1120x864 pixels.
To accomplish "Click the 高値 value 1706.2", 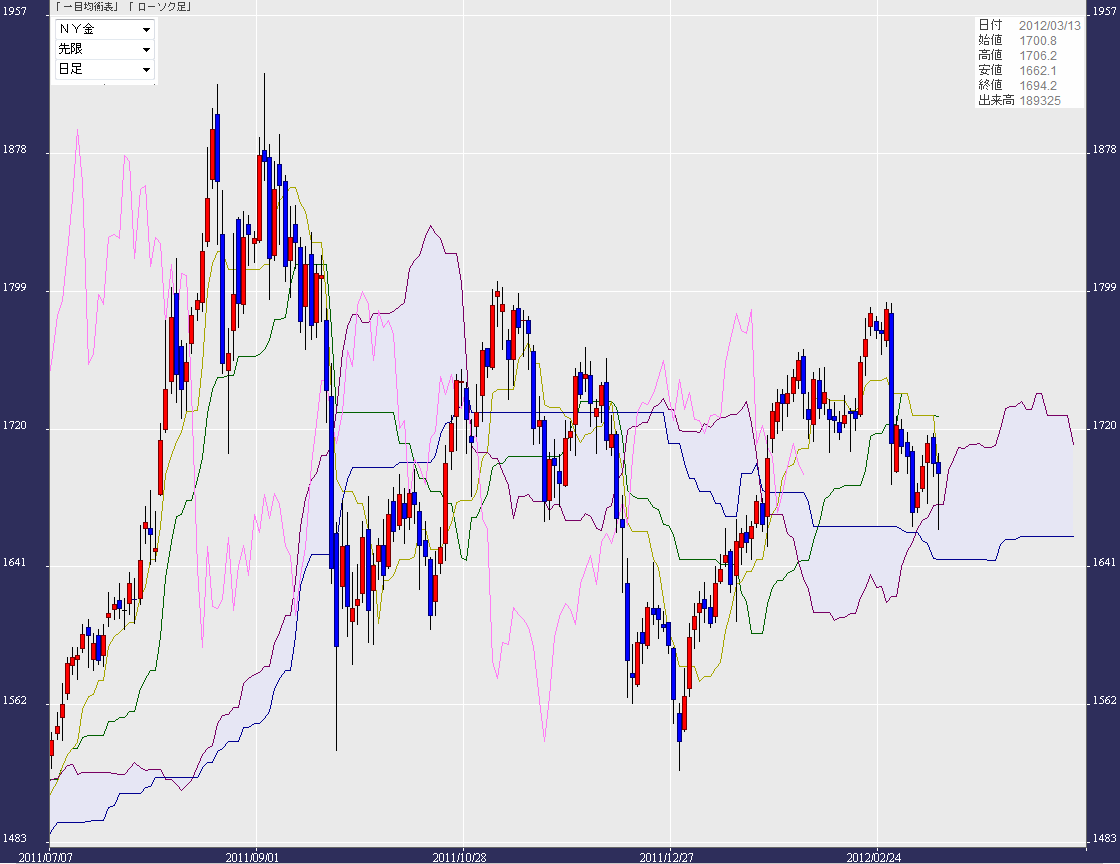I will click(x=1038, y=55).
